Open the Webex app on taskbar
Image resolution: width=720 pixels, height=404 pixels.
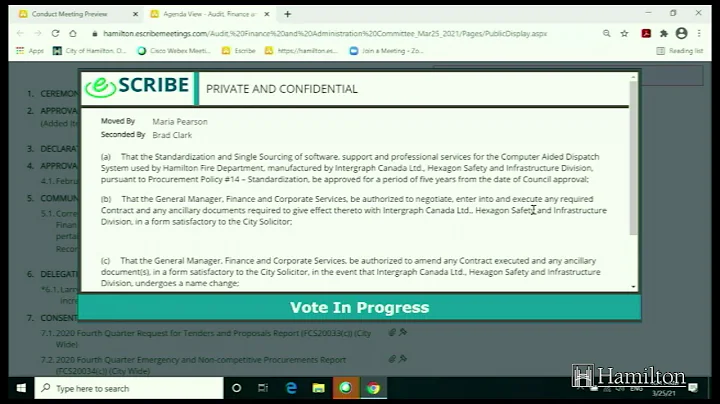(x=346, y=388)
